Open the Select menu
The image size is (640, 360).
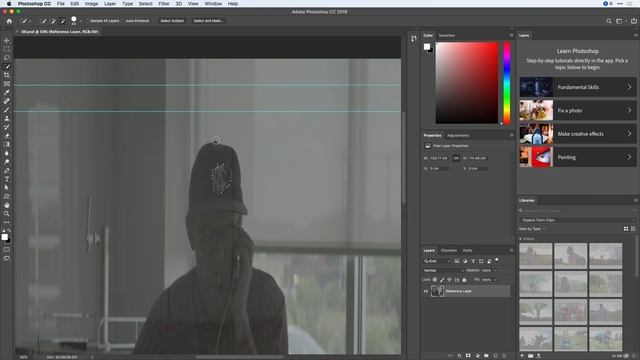(145, 4)
